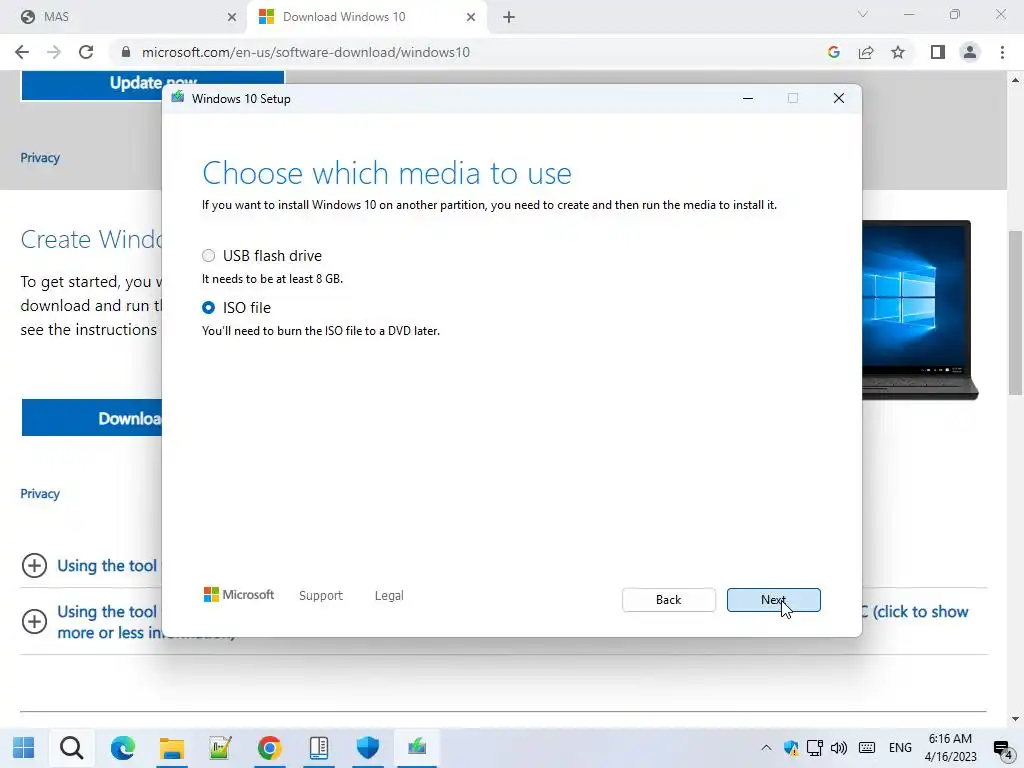Click scrollbar up arrow
Viewport: 1024px width, 768px height.
pos(1015,80)
